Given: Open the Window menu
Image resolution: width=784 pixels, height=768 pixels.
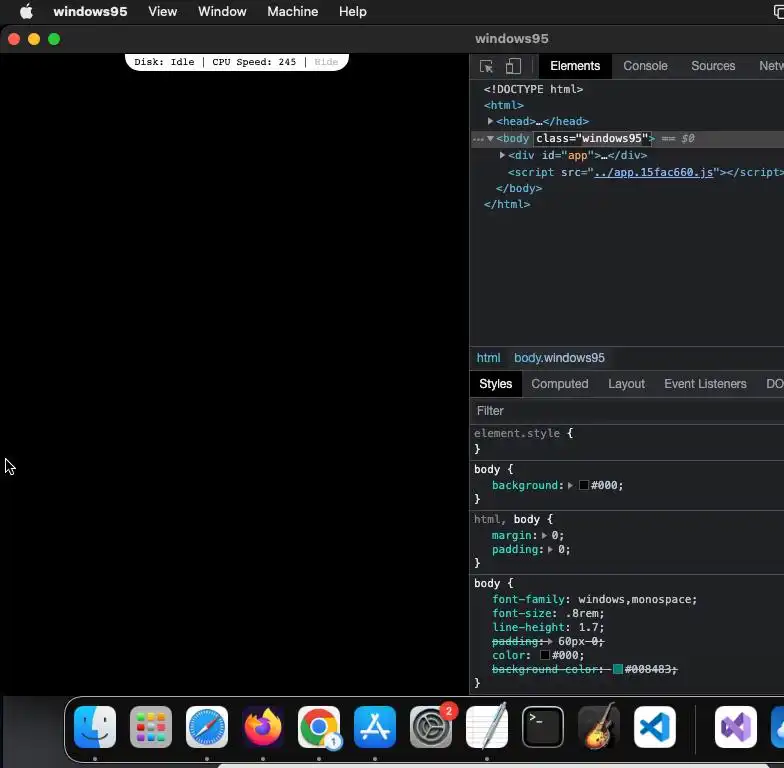Looking at the screenshot, I should 222,12.
